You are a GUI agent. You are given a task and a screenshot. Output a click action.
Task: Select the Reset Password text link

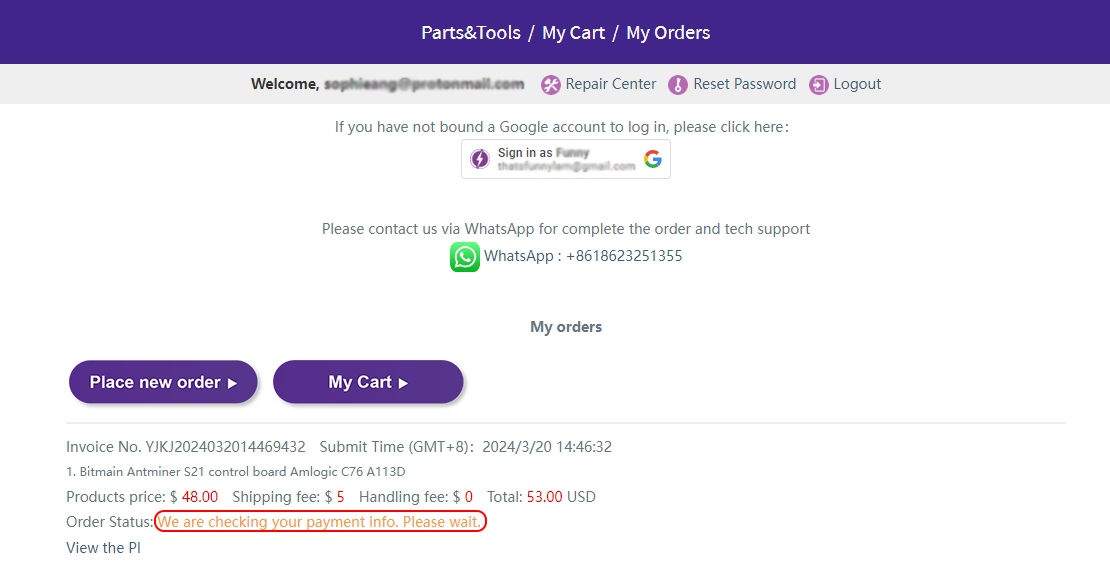click(x=745, y=84)
